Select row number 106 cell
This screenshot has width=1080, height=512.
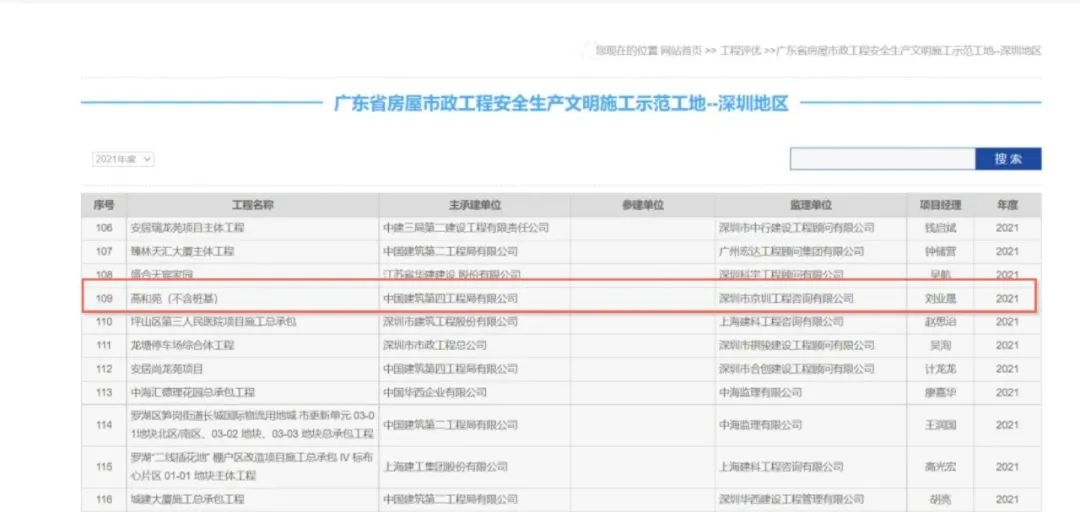[104, 227]
